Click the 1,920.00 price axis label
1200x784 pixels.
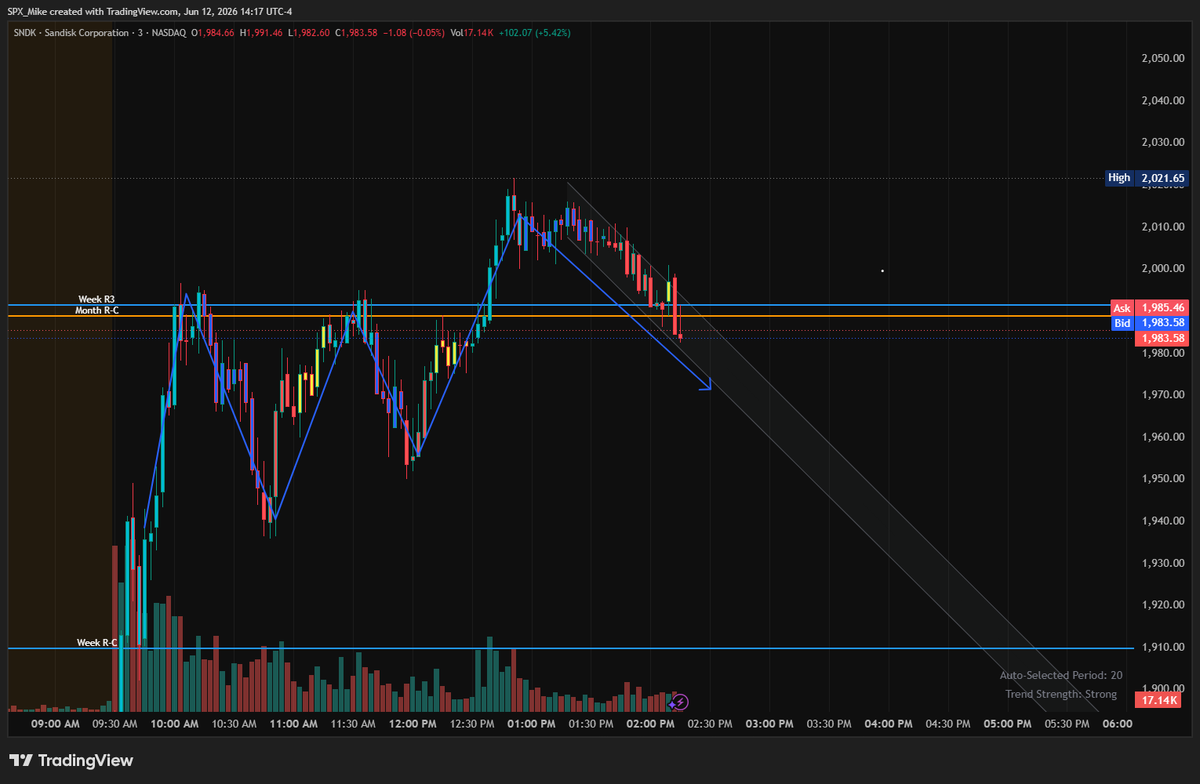pos(1163,605)
